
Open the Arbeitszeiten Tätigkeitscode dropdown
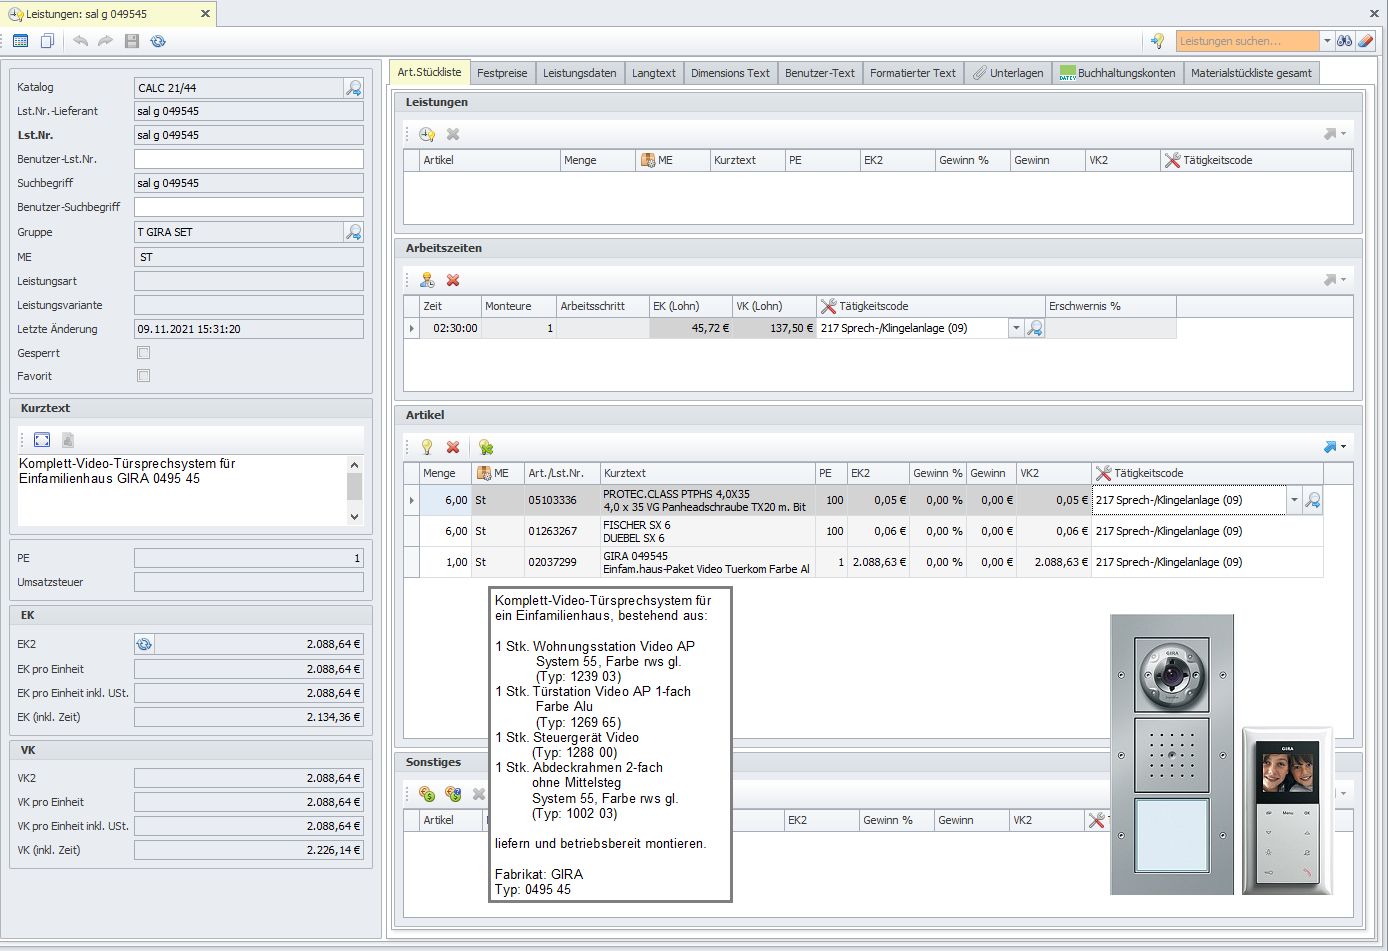(x=1017, y=328)
